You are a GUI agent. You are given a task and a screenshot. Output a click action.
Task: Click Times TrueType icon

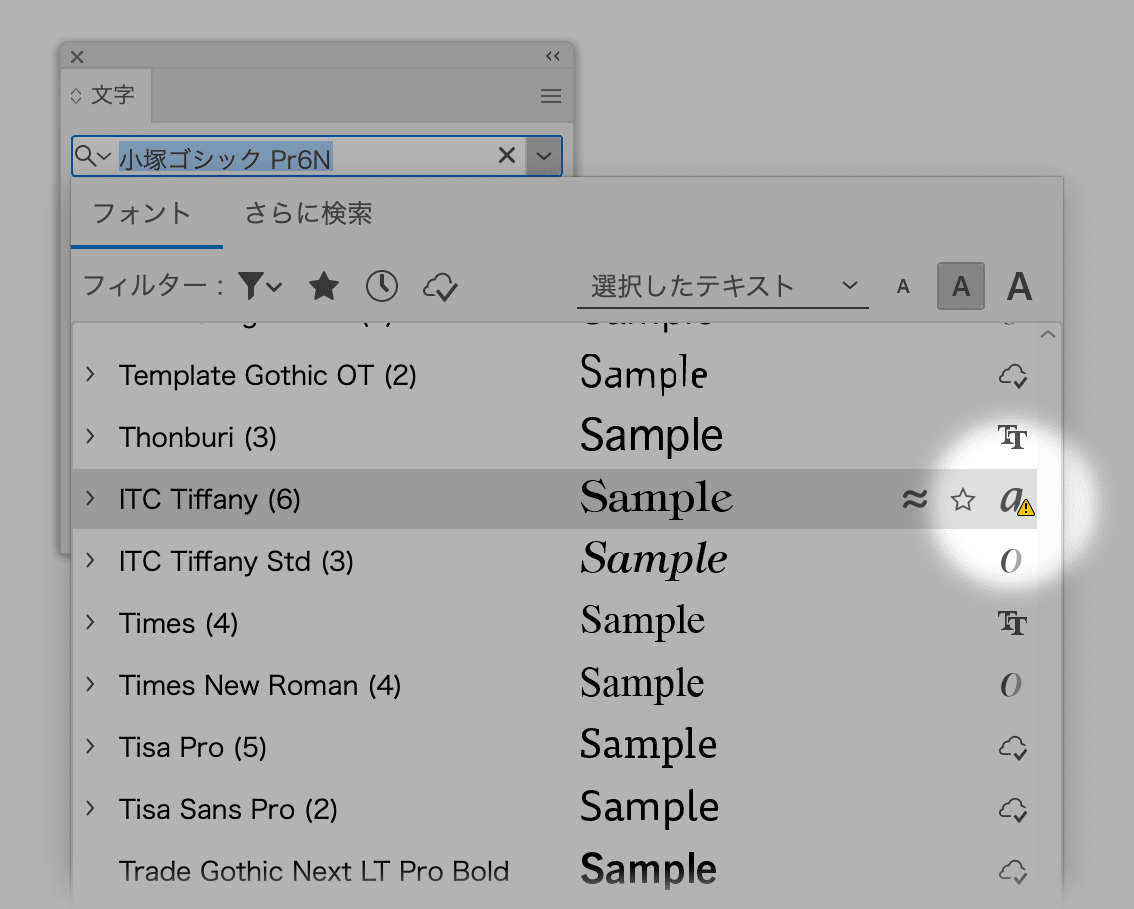point(1012,623)
